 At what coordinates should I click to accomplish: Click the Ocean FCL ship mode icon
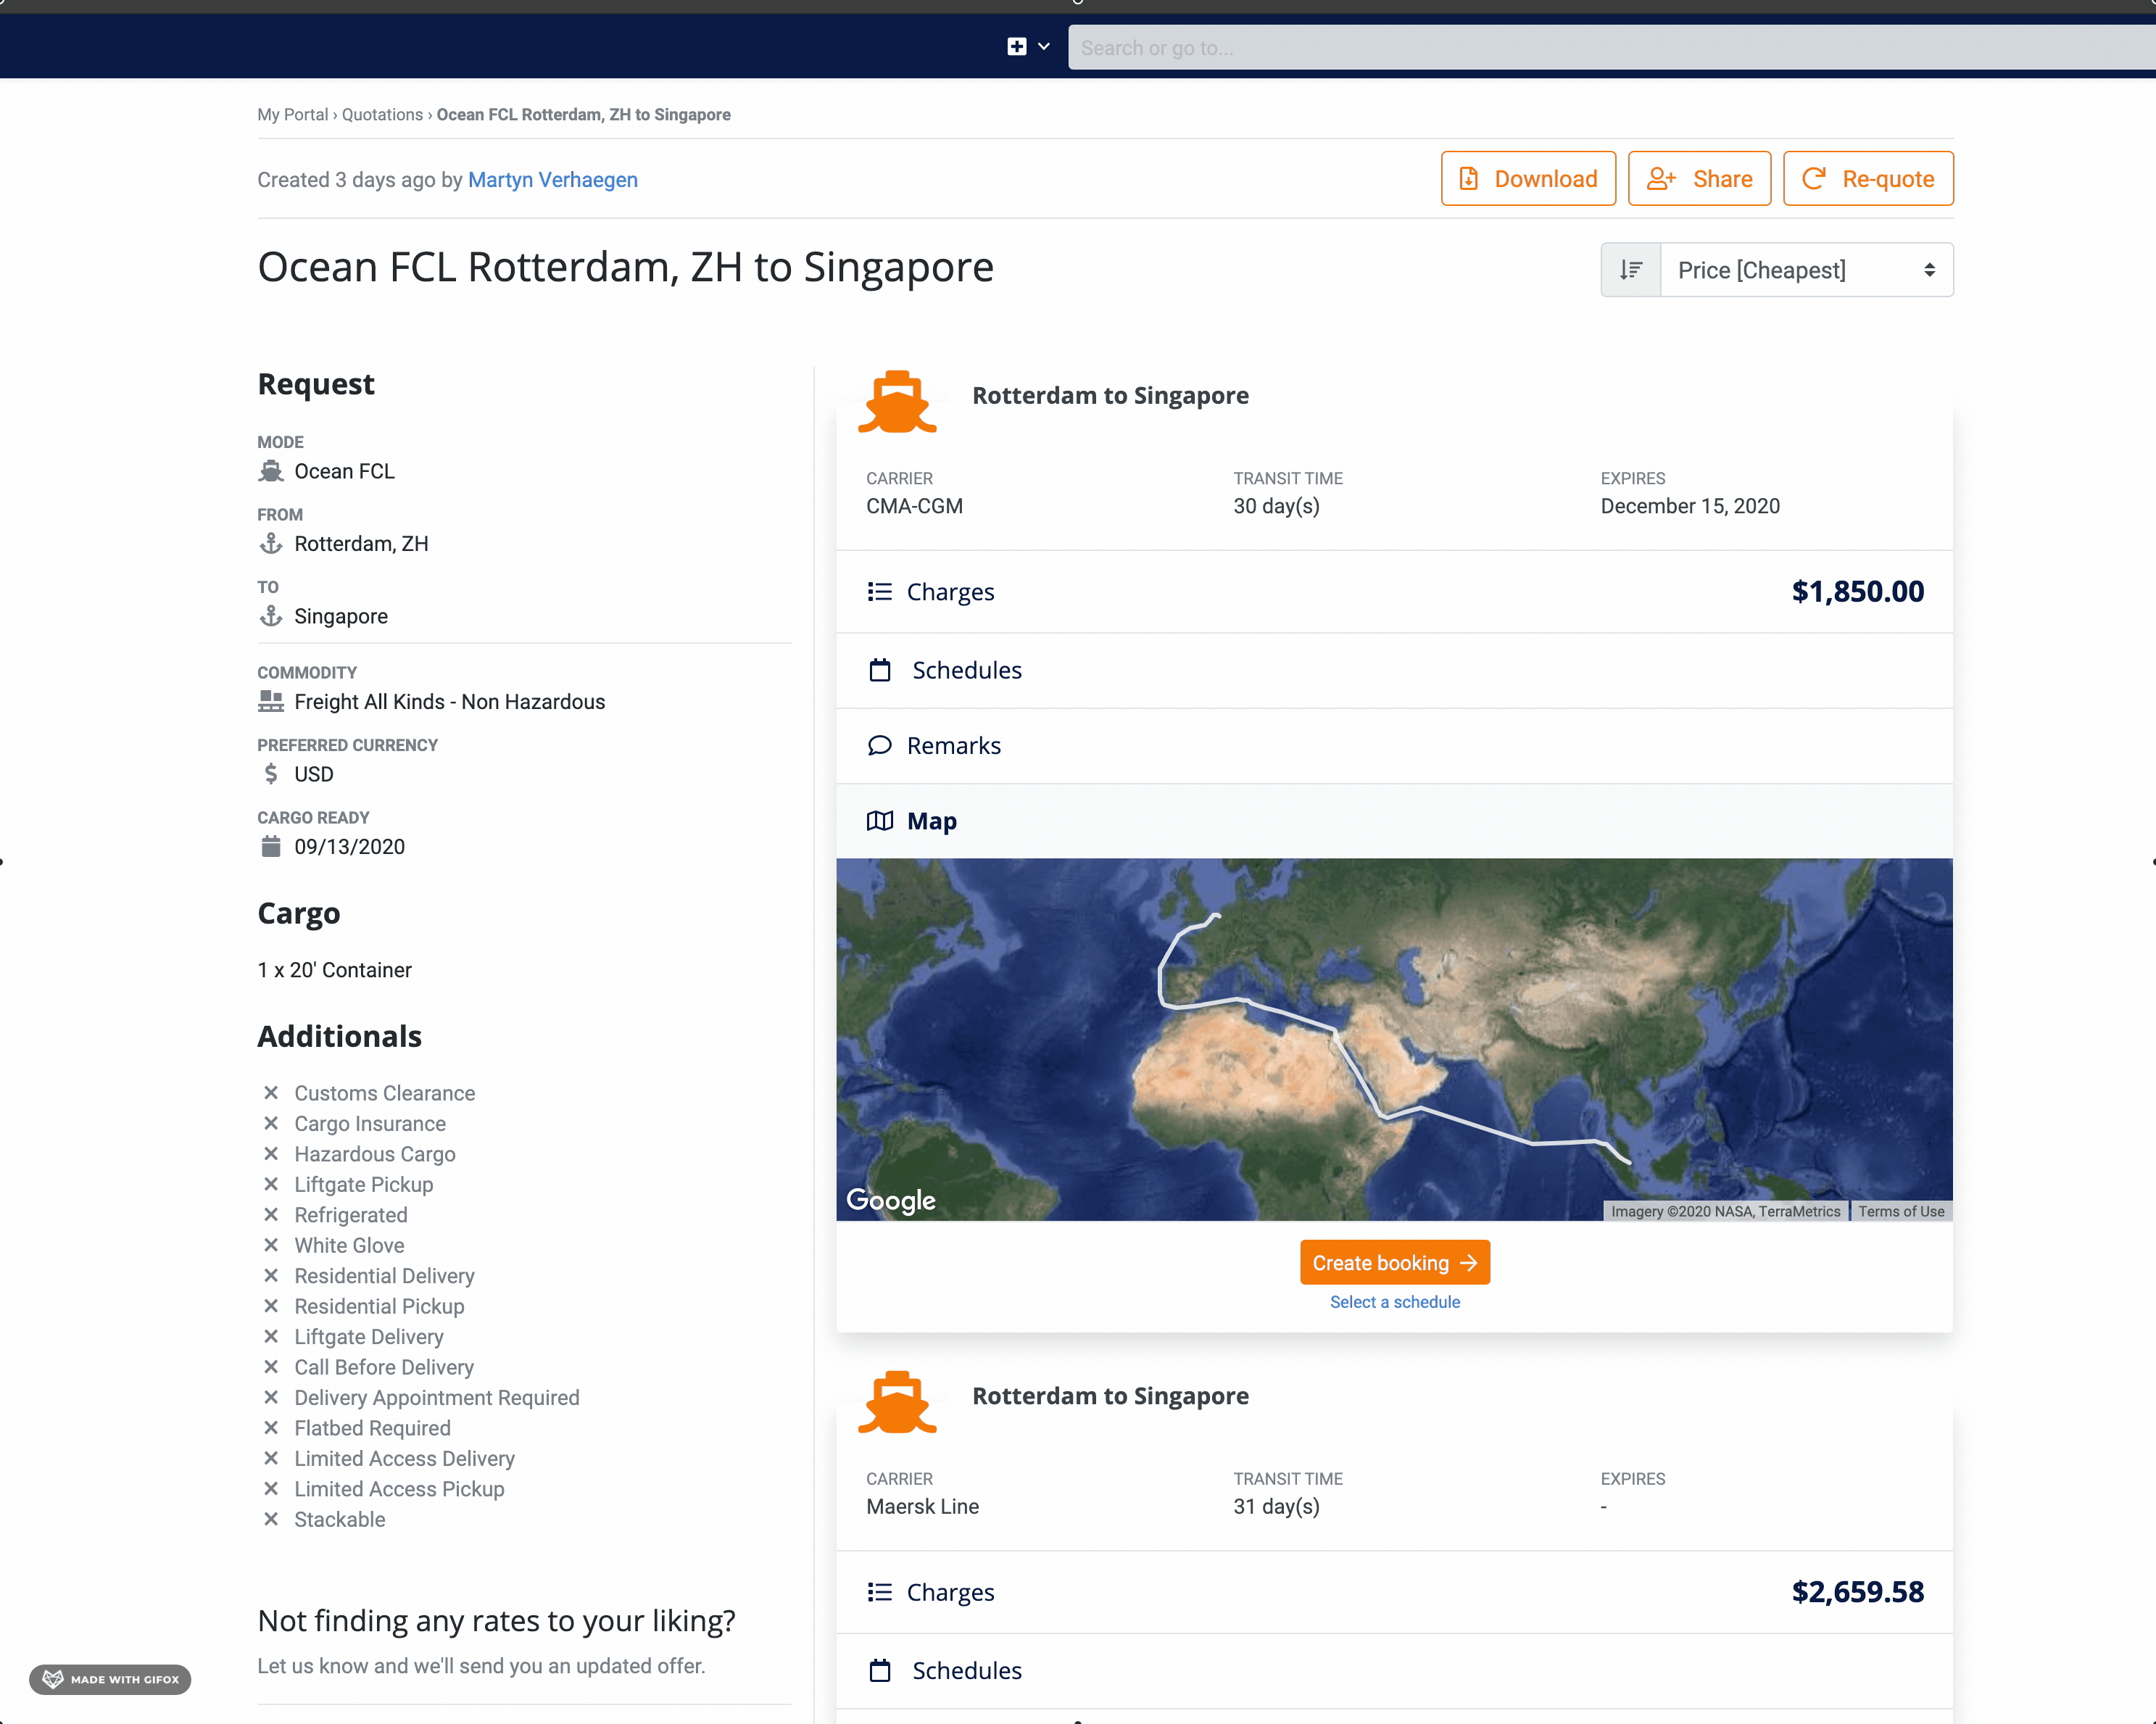click(x=271, y=471)
